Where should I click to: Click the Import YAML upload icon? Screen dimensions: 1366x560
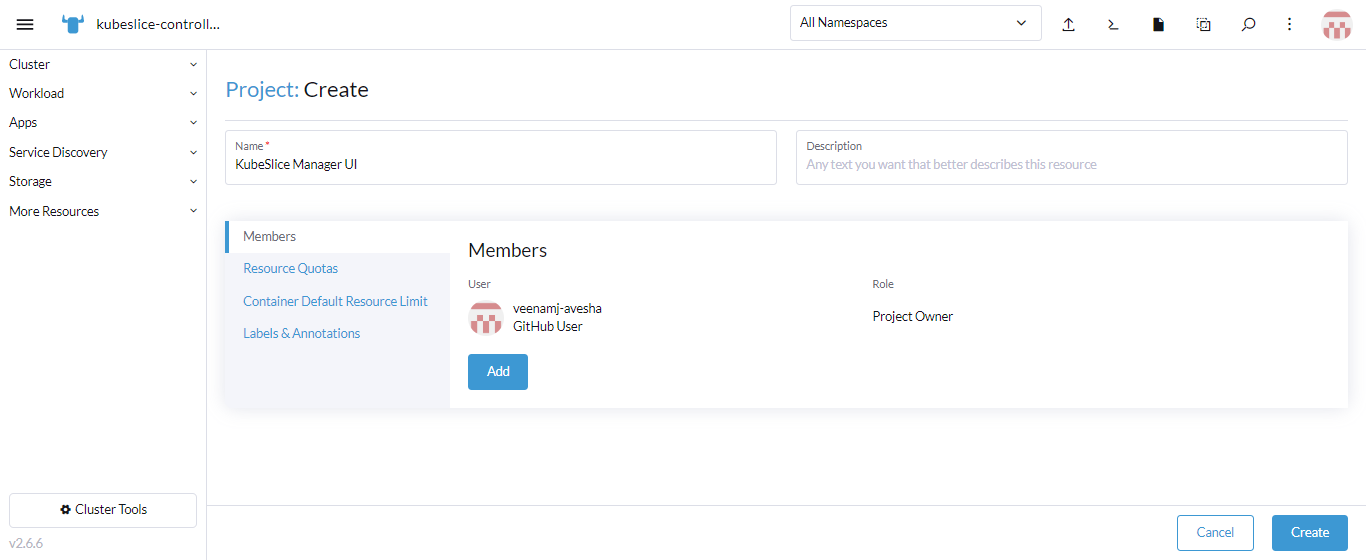pyautogui.click(x=1068, y=24)
